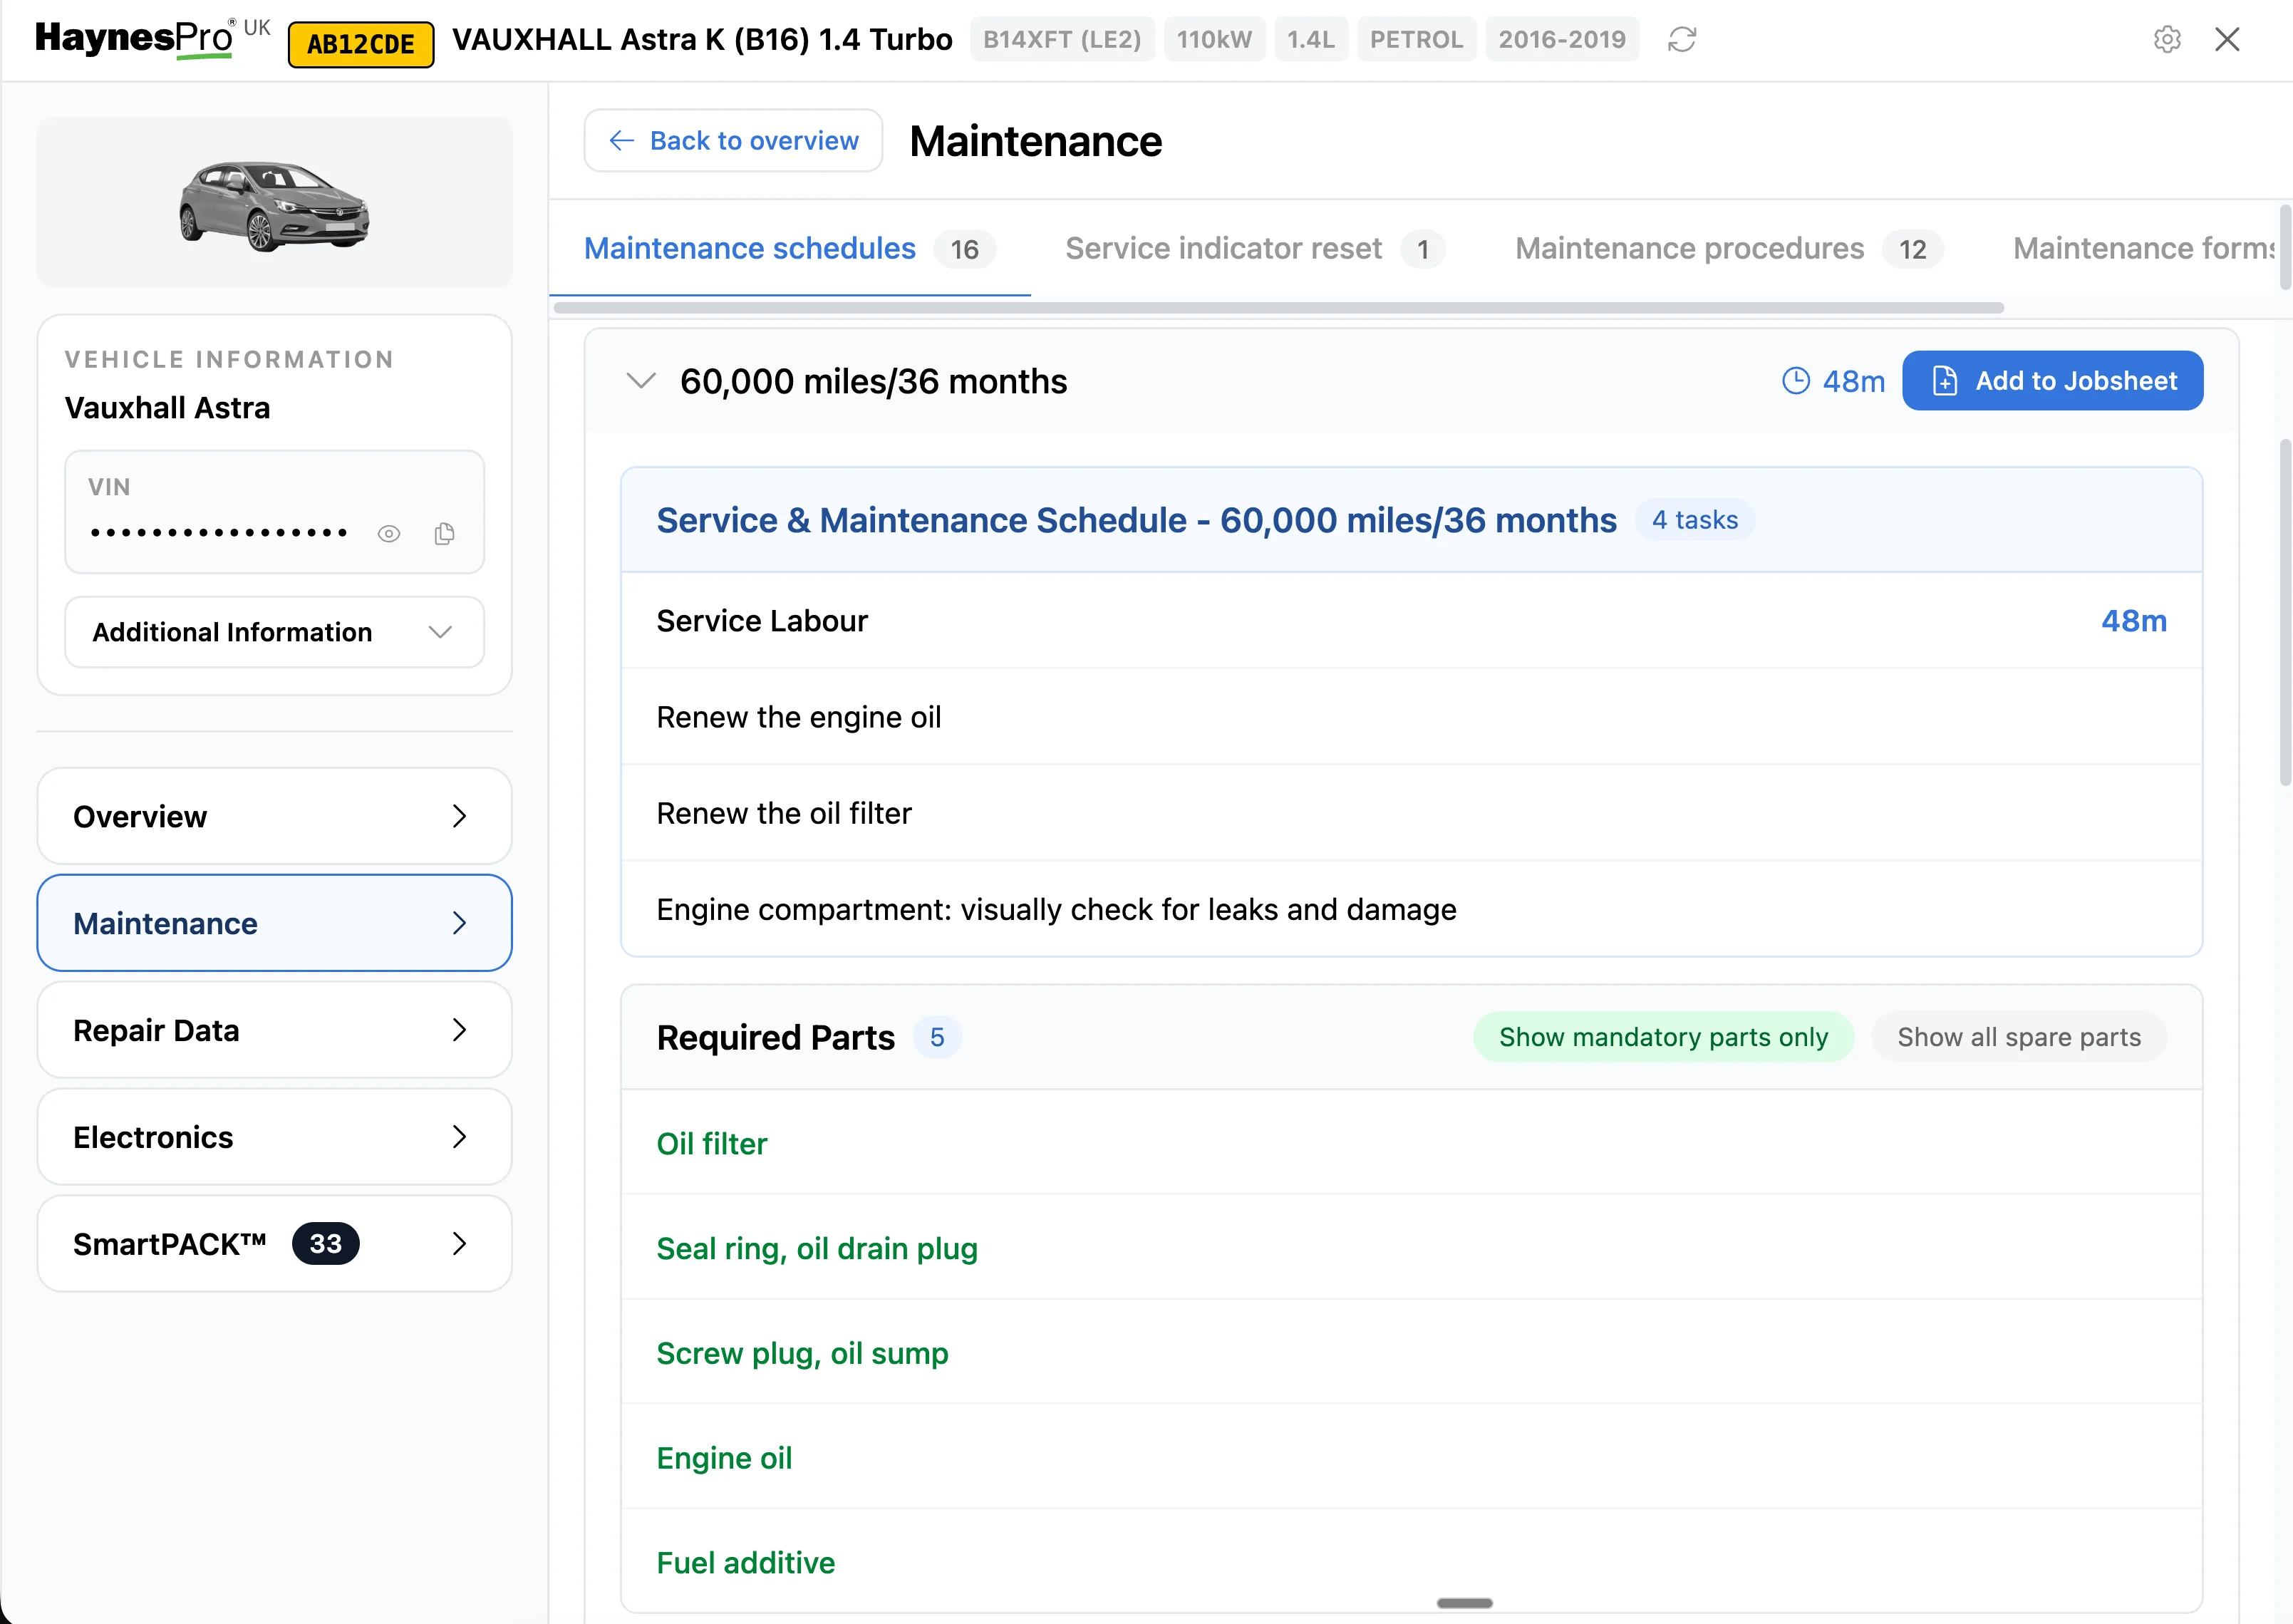Open the settings gear
The height and width of the screenshot is (1624, 2293).
point(2167,39)
